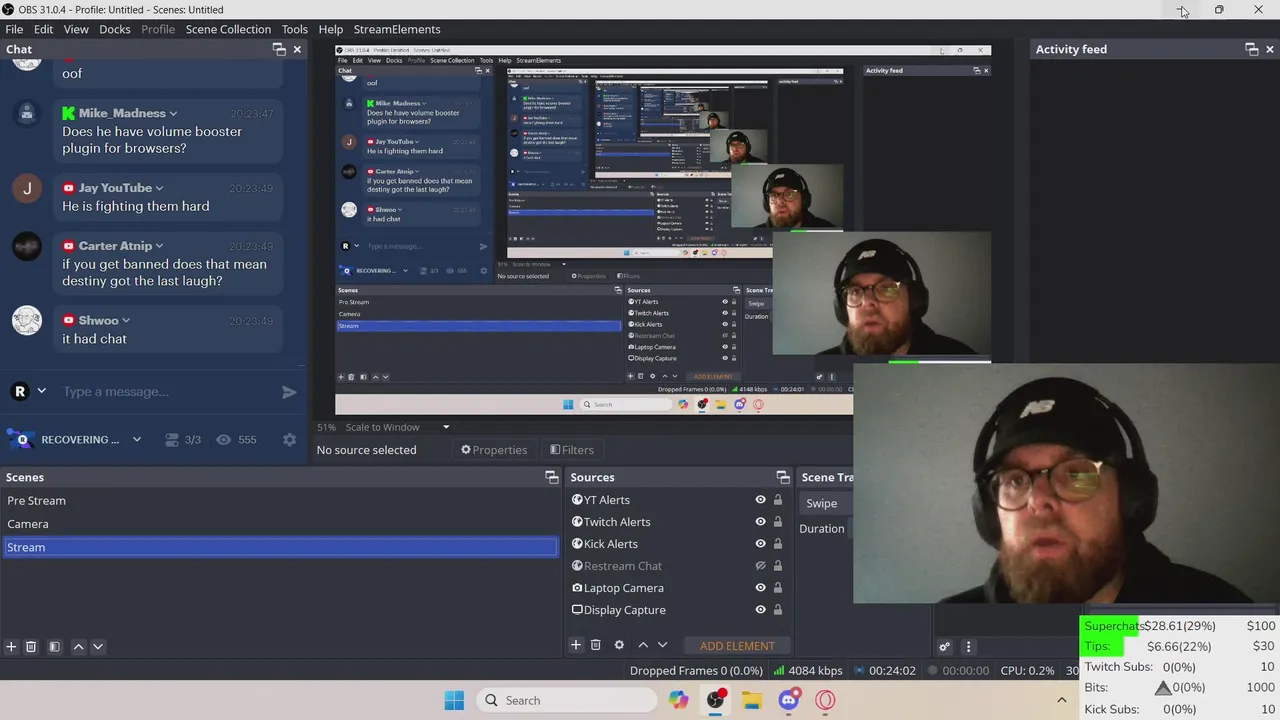
Task: Remove selected scene with trash icon
Action: (x=31, y=646)
